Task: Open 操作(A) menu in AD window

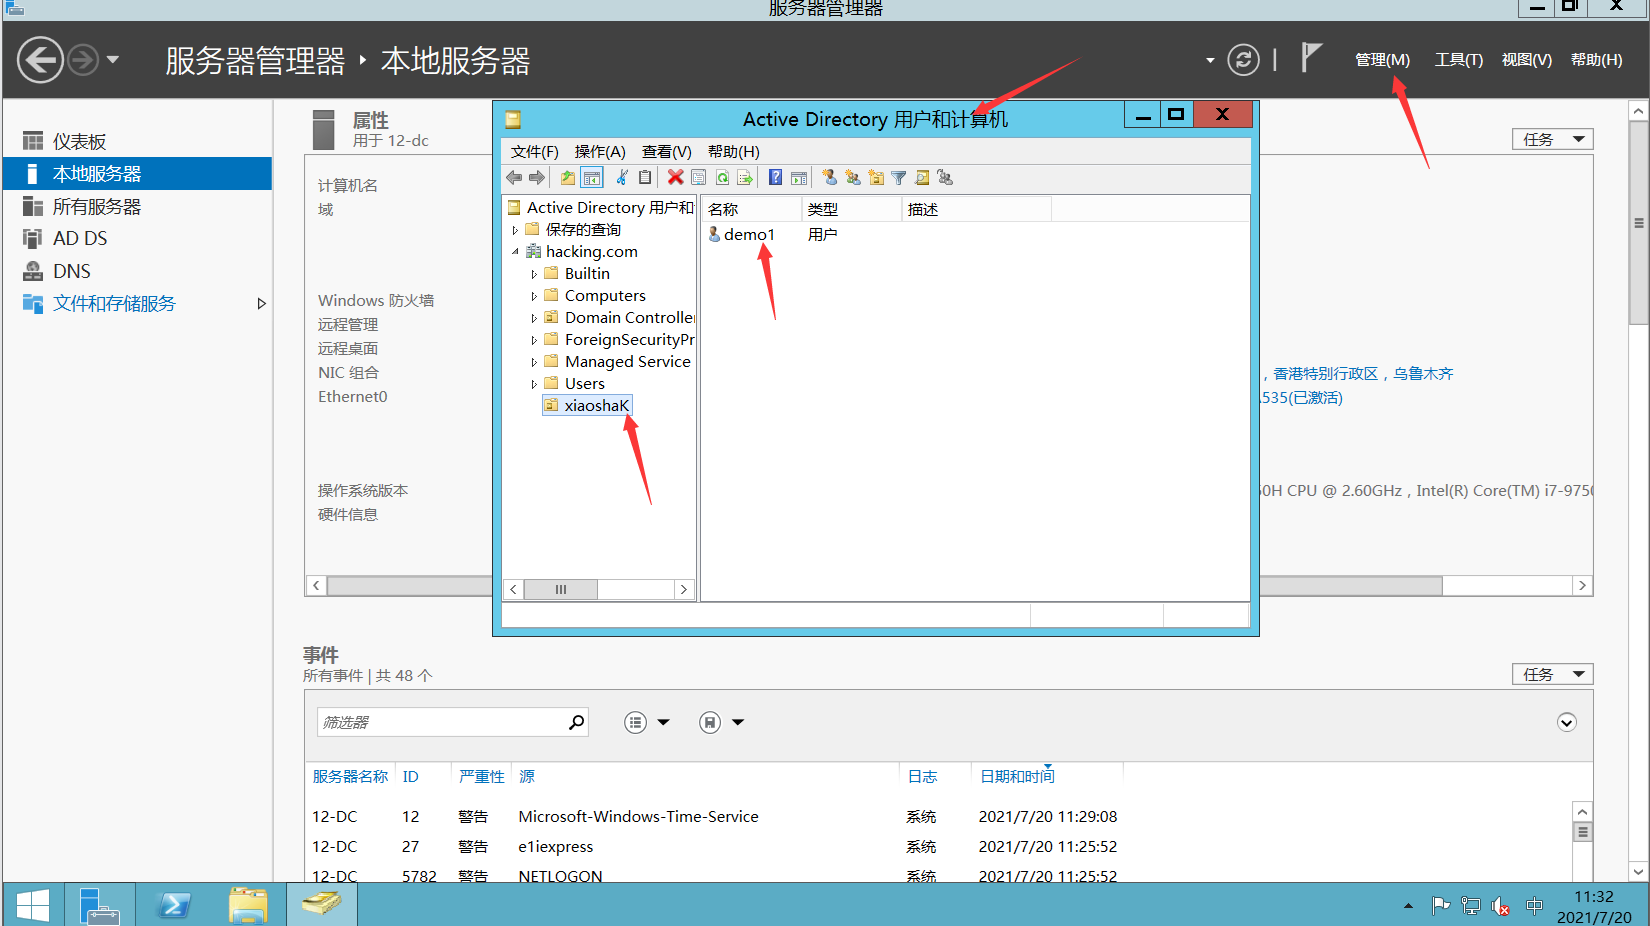Action: point(600,152)
